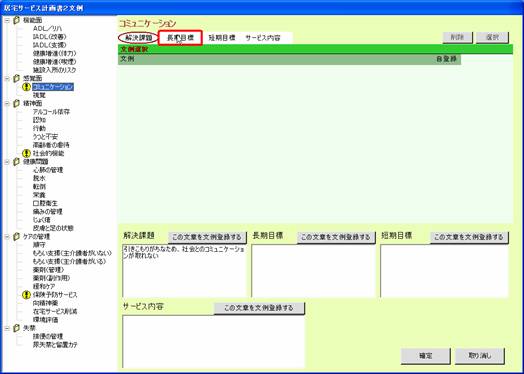The width and height of the screenshot is (524, 374).
Task: Switch to the 短期目標 tab
Action: point(222,38)
